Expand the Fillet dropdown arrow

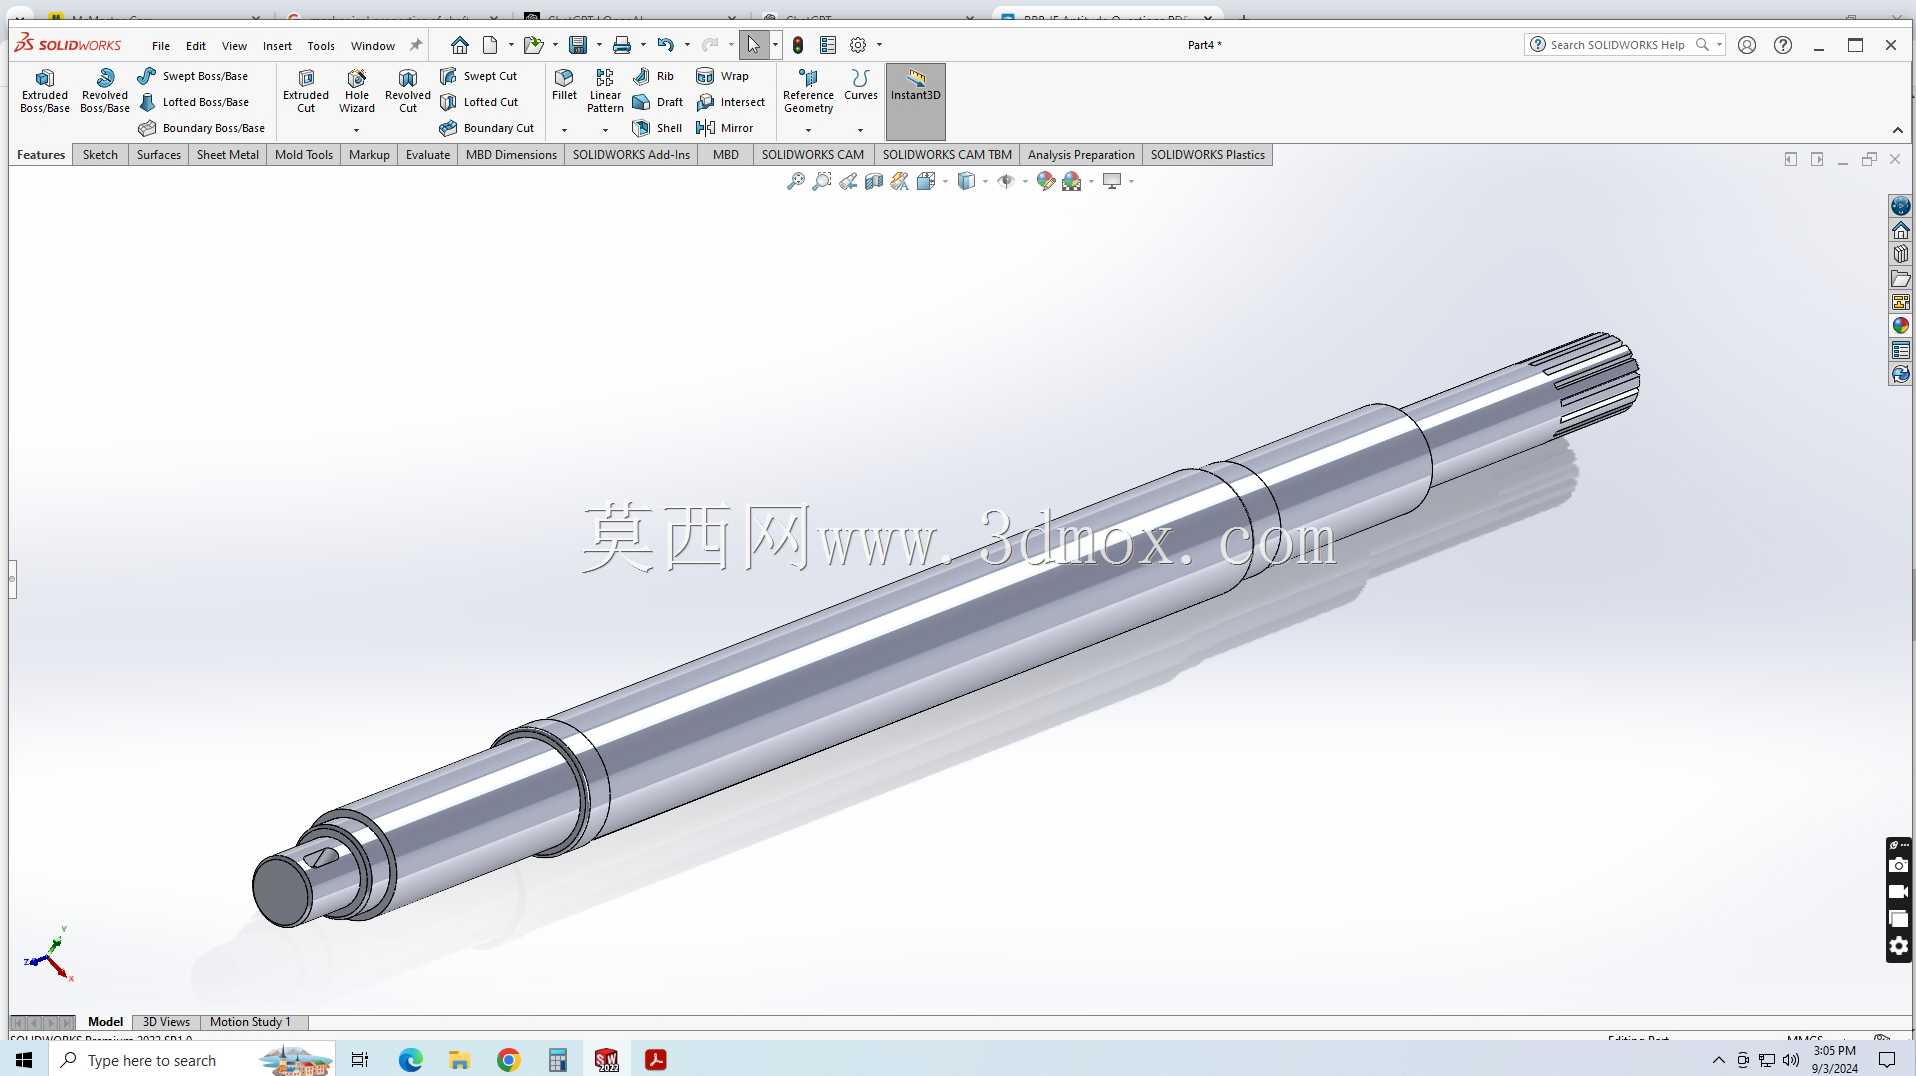click(x=564, y=130)
